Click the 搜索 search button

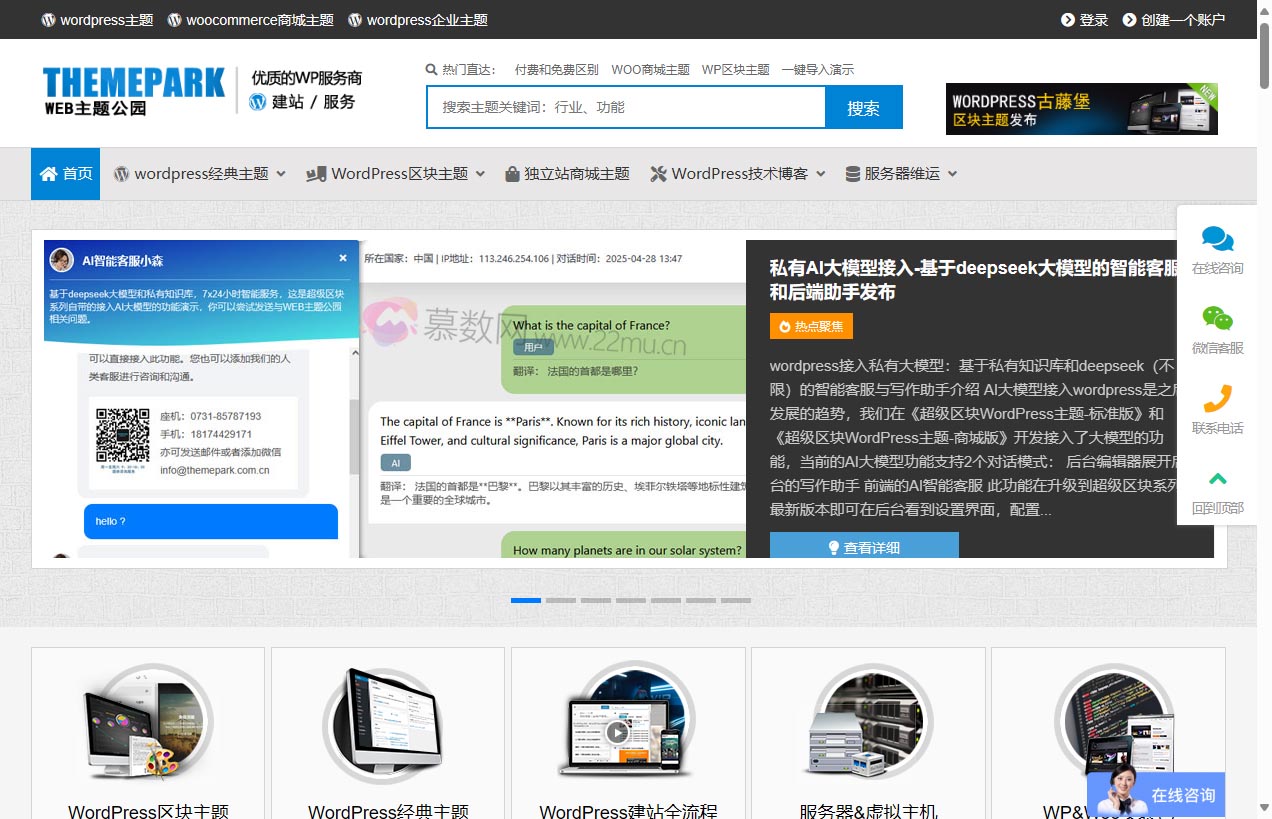[863, 106]
